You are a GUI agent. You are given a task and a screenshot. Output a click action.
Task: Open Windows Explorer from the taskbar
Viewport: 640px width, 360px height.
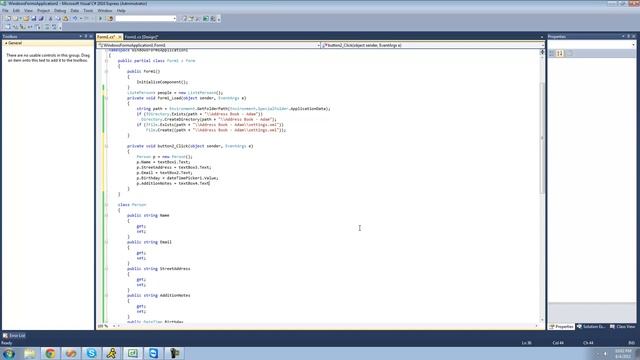tap(30, 353)
